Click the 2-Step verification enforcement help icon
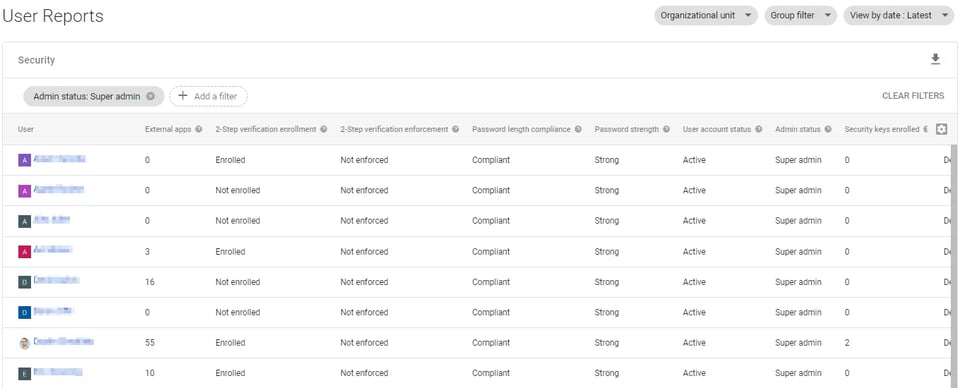The width and height of the screenshot is (960, 388). pos(455,130)
